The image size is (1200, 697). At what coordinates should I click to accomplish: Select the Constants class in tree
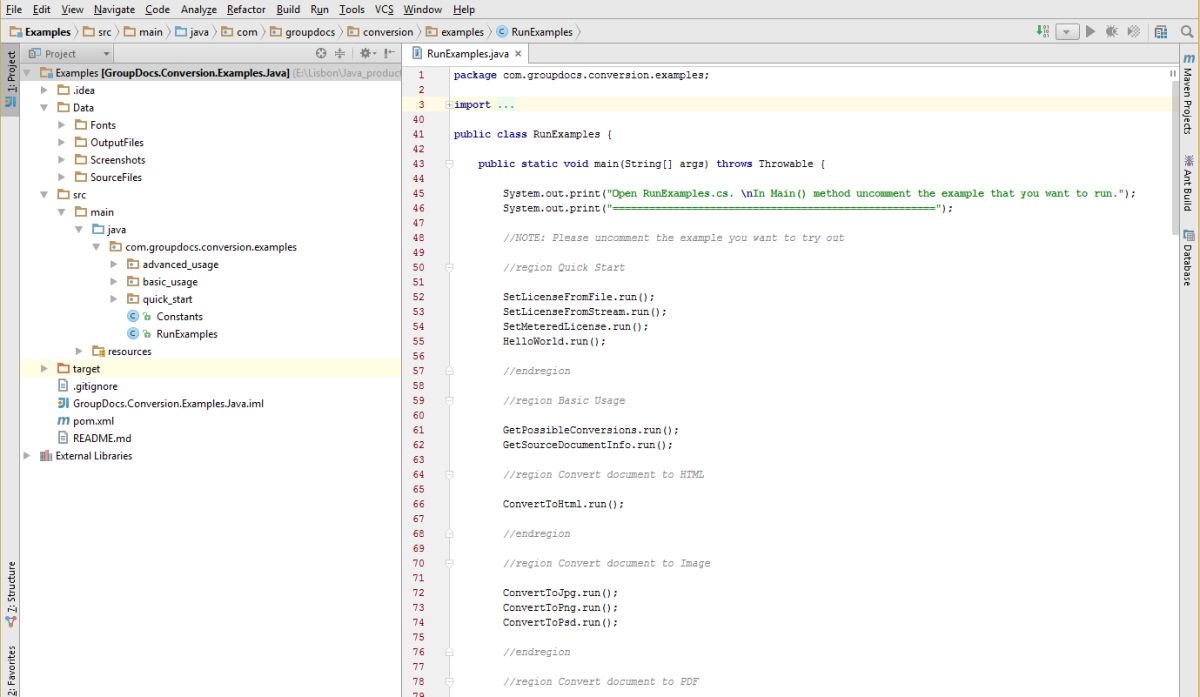tap(179, 316)
